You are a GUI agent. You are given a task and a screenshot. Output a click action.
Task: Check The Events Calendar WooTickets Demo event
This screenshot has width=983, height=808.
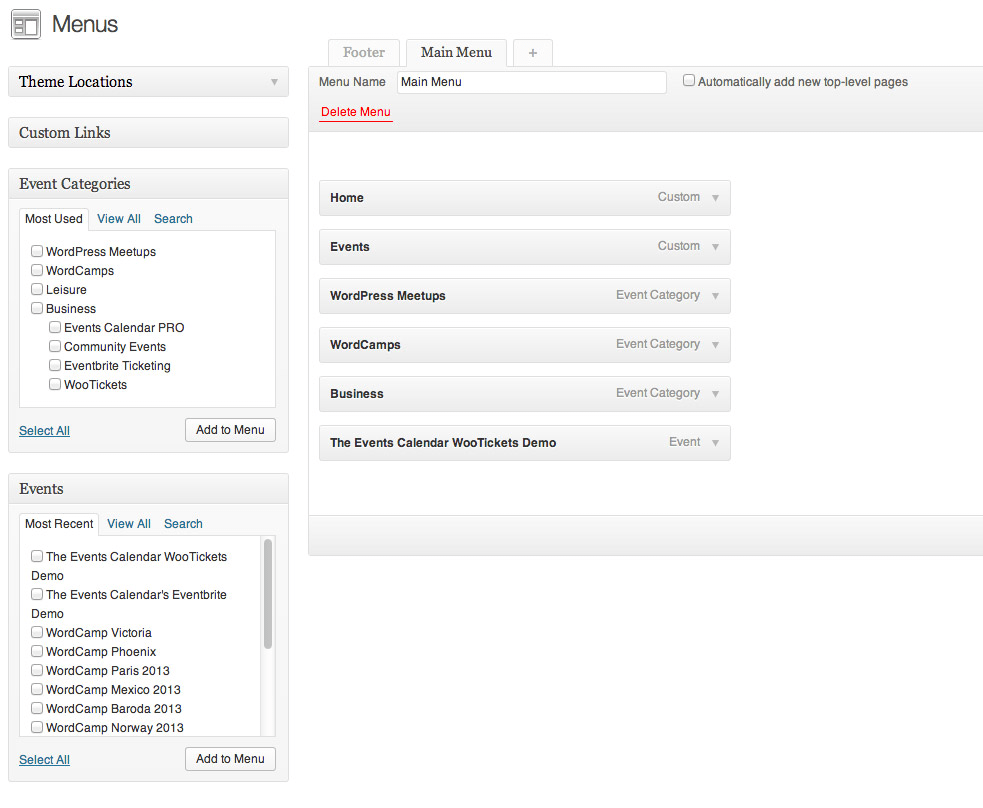(x=37, y=556)
